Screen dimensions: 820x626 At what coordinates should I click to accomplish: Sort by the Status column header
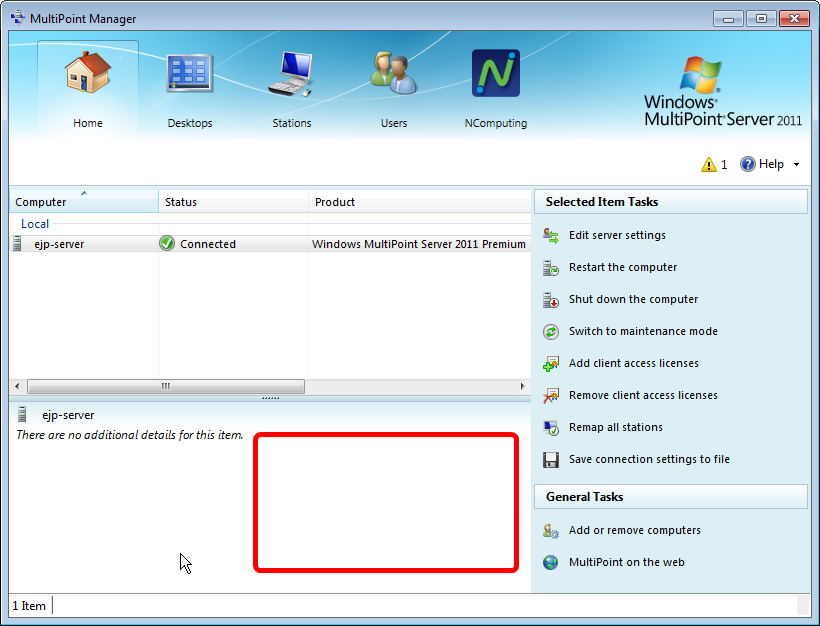coord(233,201)
